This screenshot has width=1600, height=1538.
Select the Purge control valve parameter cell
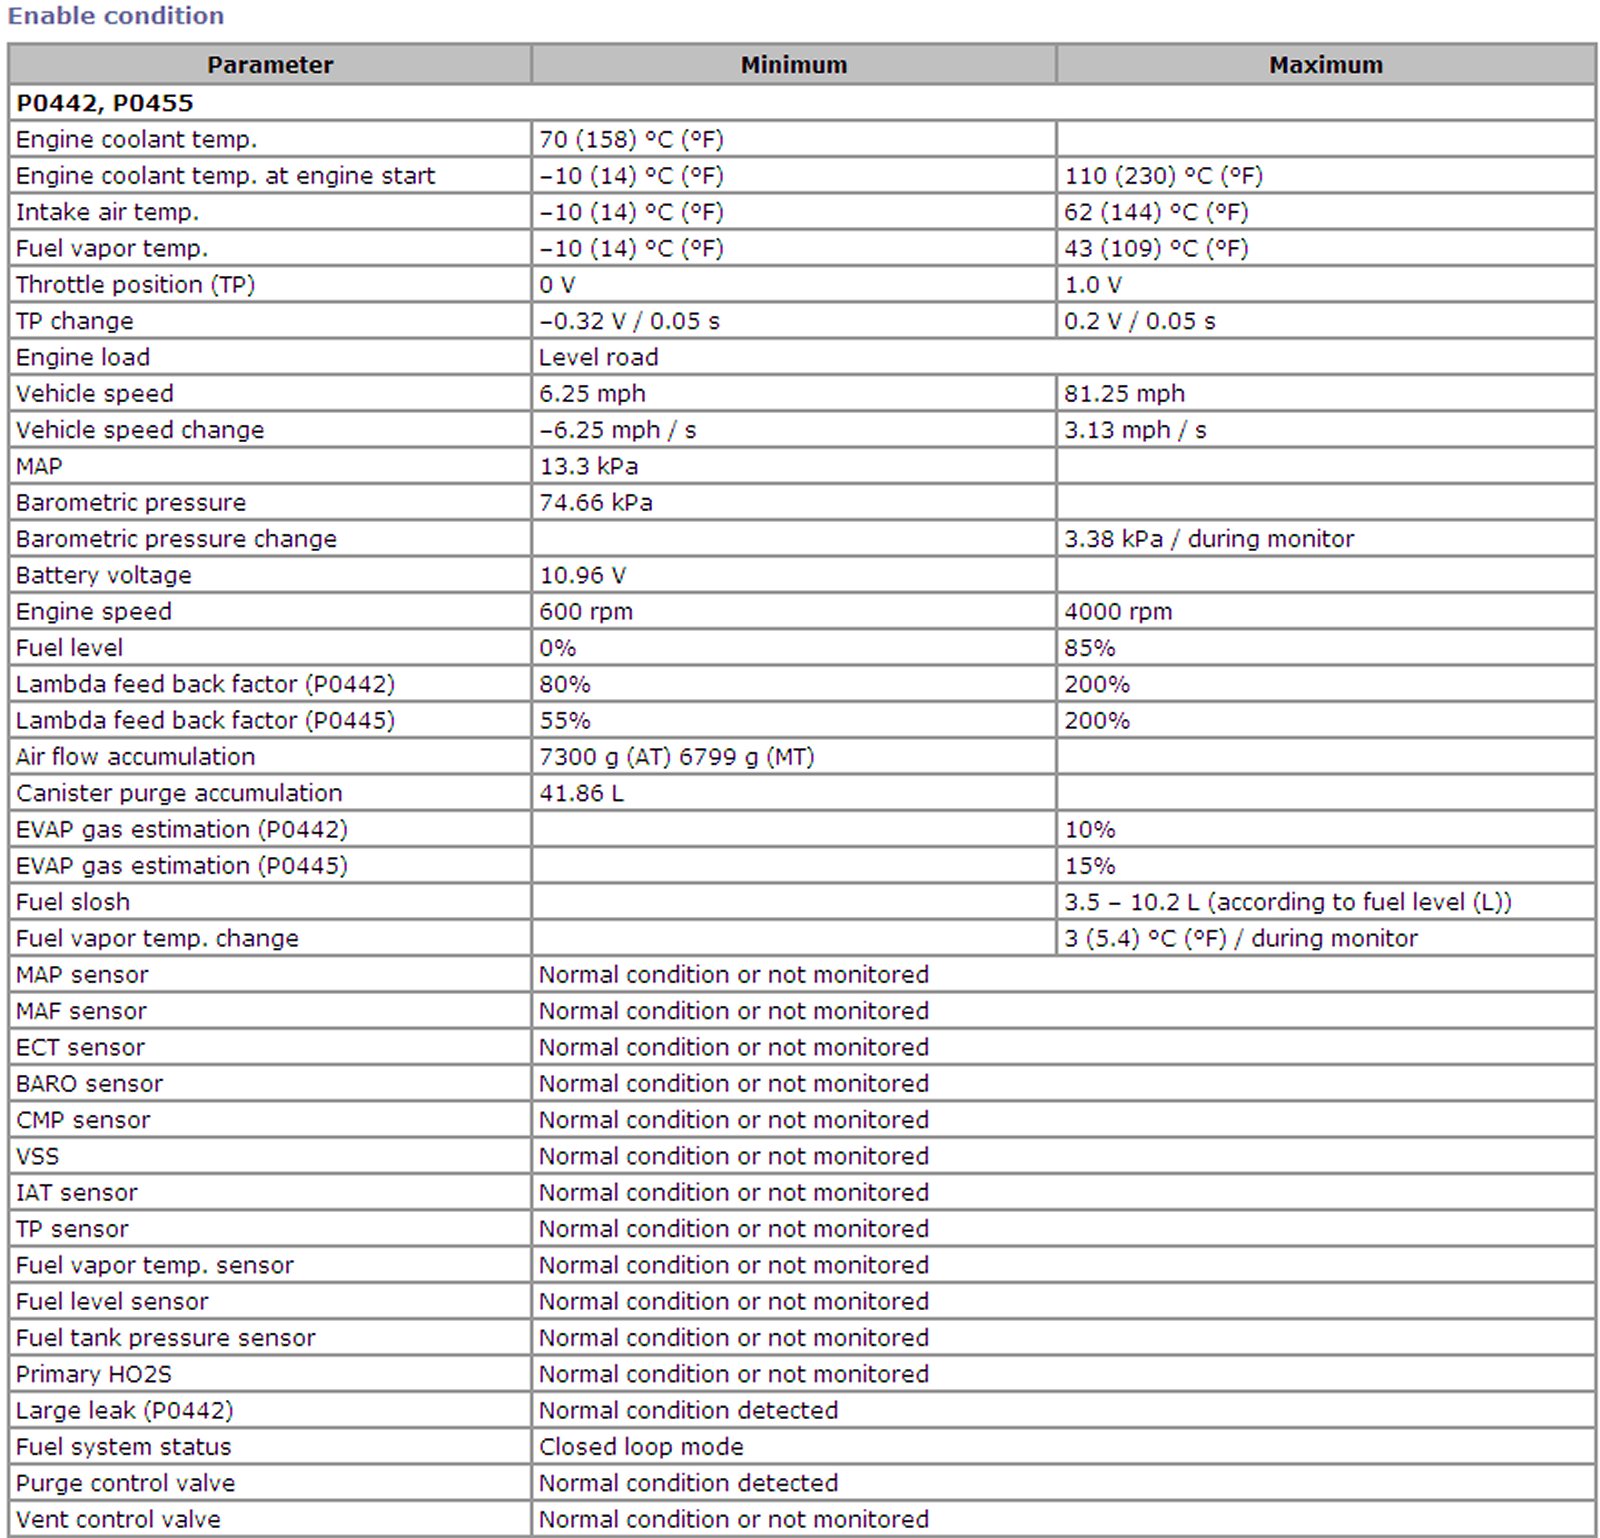coord(126,1483)
